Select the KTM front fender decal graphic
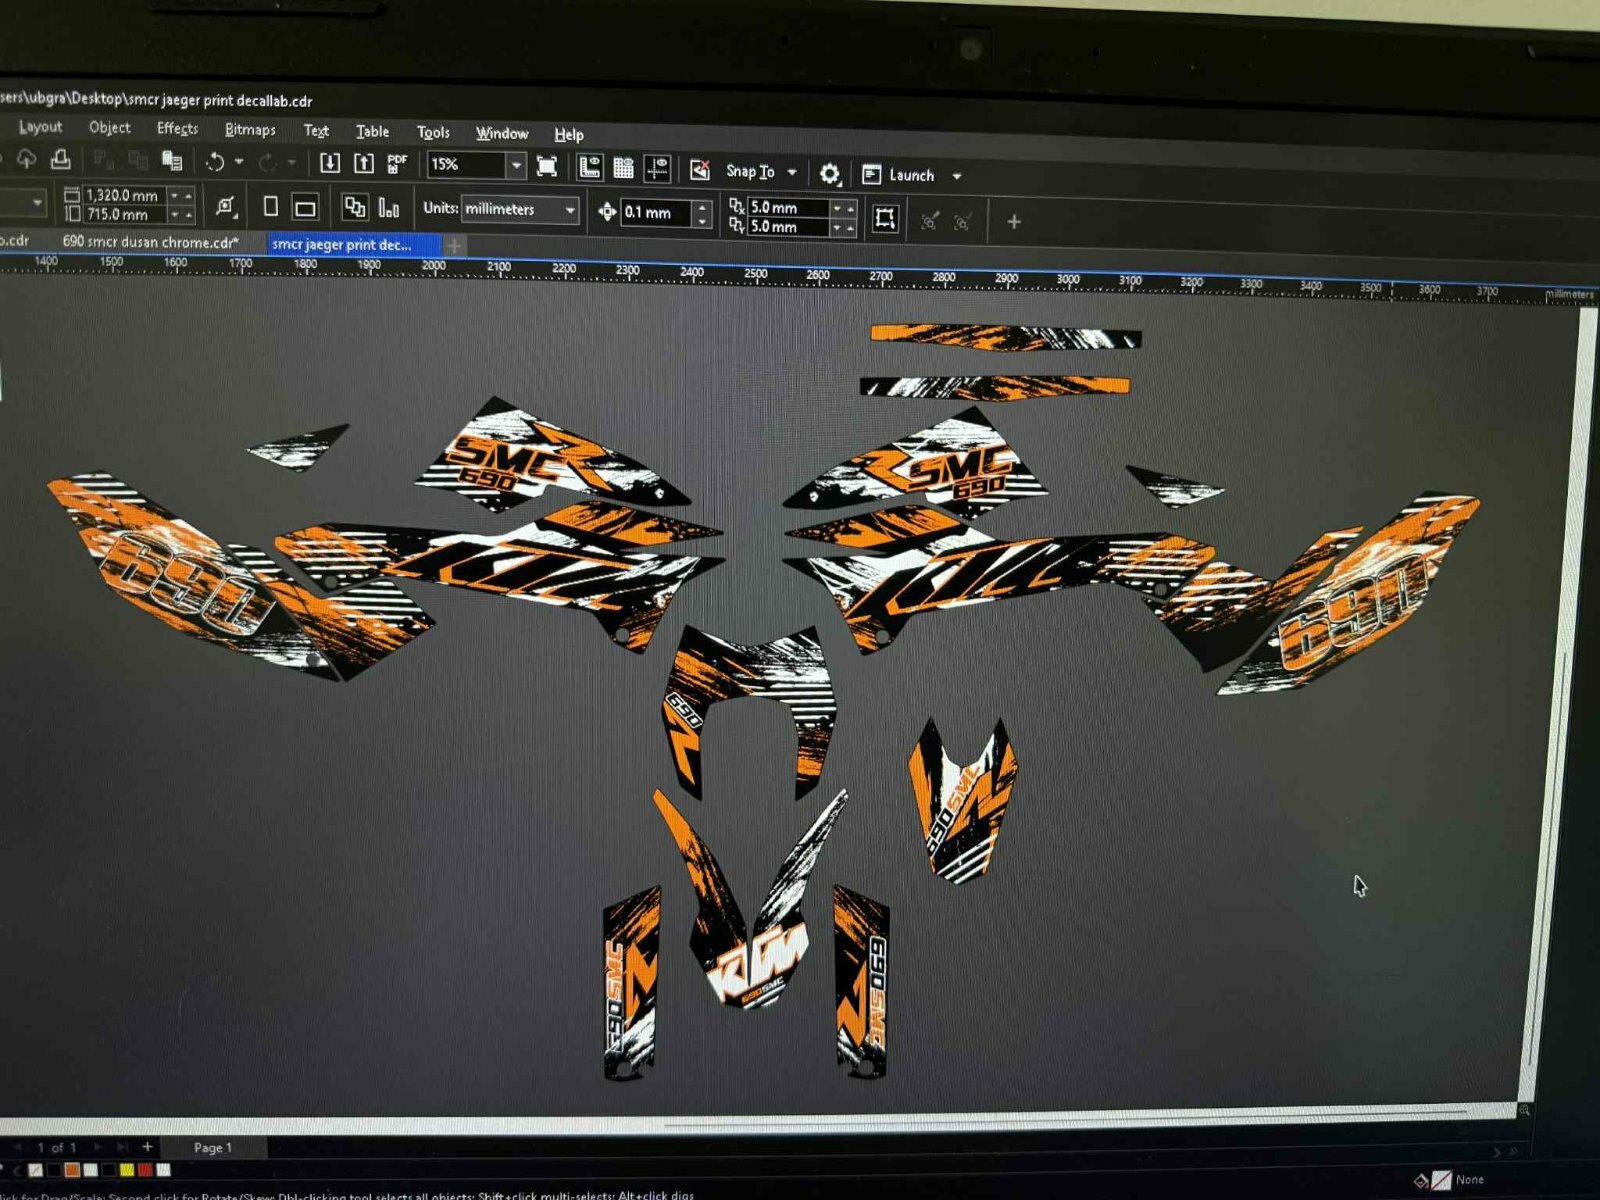 [751, 898]
